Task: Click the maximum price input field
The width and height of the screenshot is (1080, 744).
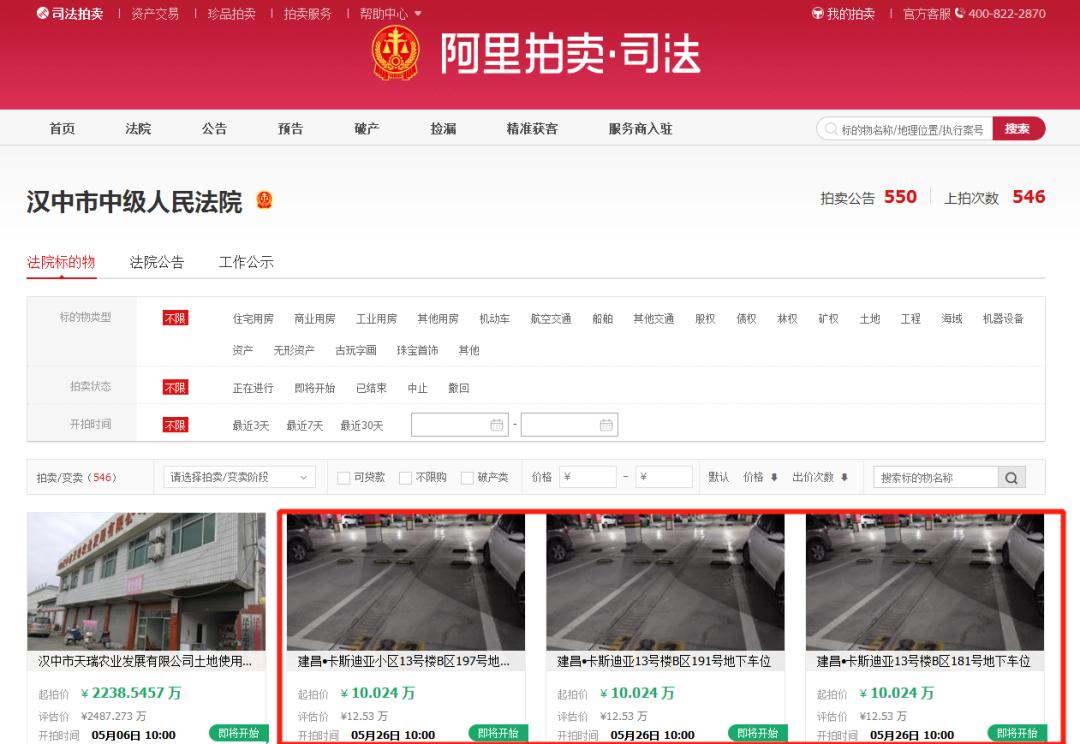Action: [x=664, y=477]
